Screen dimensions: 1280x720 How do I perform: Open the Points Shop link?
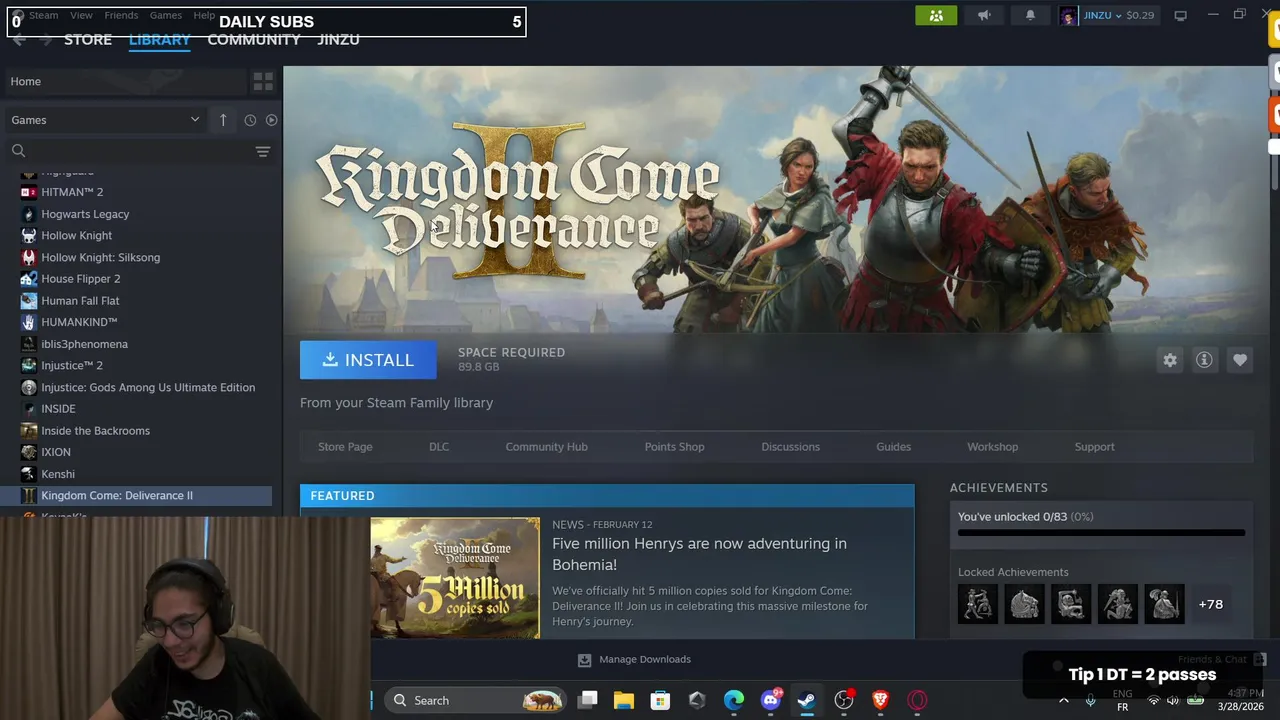(674, 447)
